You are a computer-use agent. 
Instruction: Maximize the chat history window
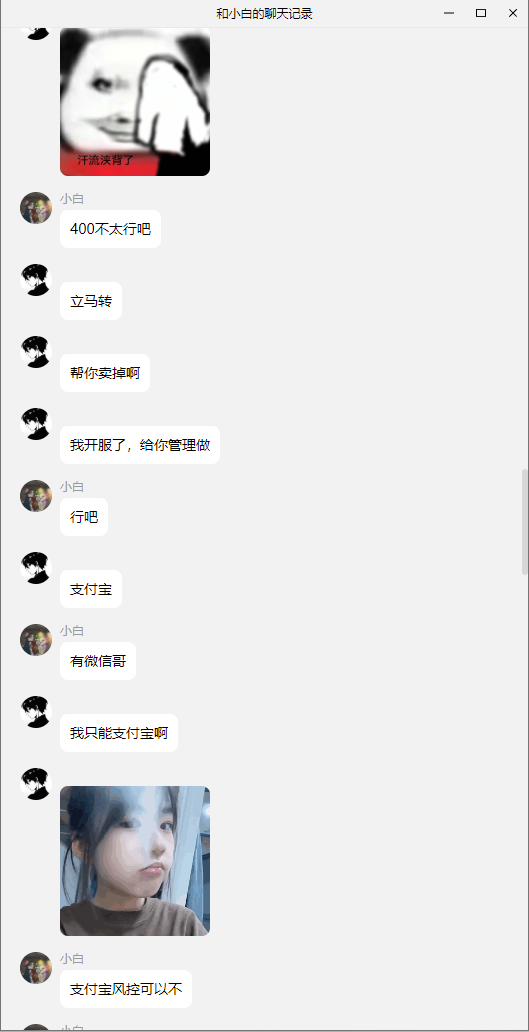coord(481,13)
